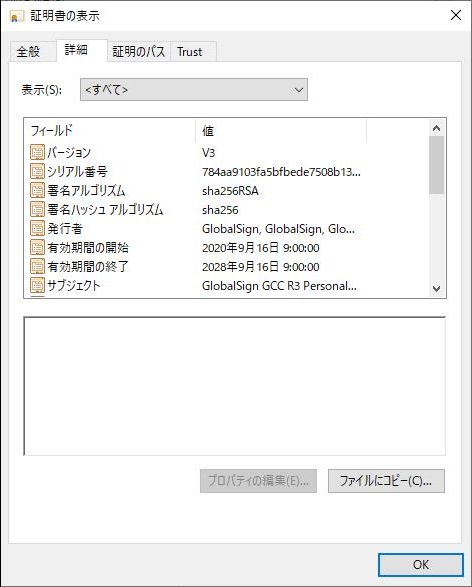Viewport: 472px width, 587px height.
Task: Click the value GlobalSign GCC R3 Personal...
Action: tap(279, 286)
